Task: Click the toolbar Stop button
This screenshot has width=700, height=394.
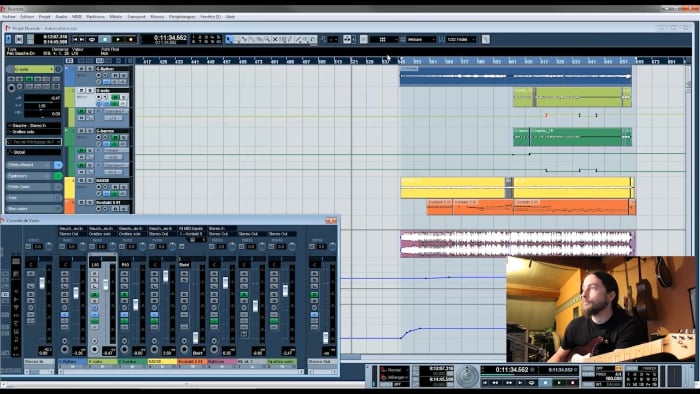Action: tap(105, 39)
